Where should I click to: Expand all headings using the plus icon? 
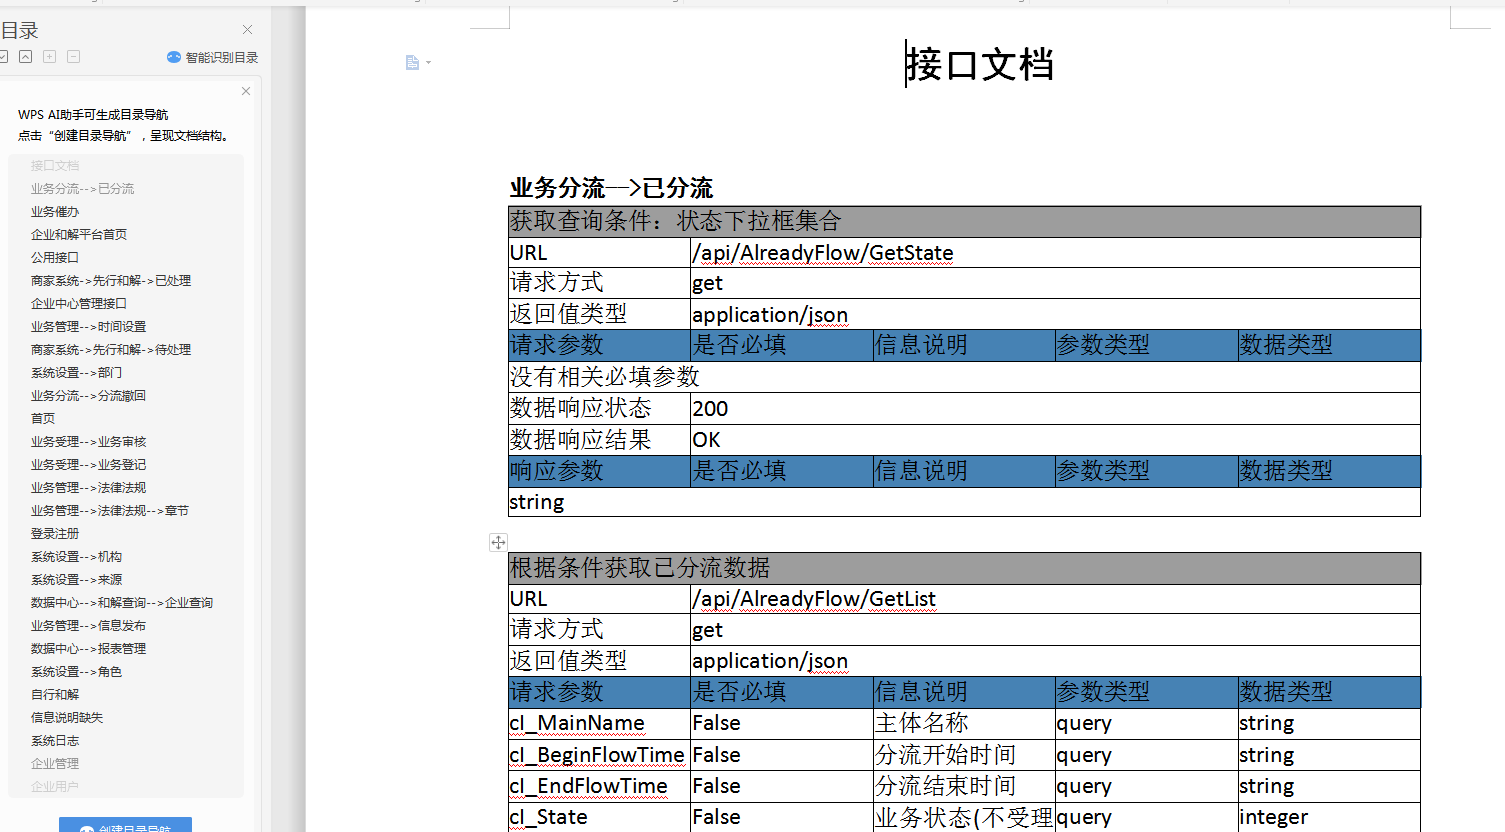pyautogui.click(x=48, y=57)
